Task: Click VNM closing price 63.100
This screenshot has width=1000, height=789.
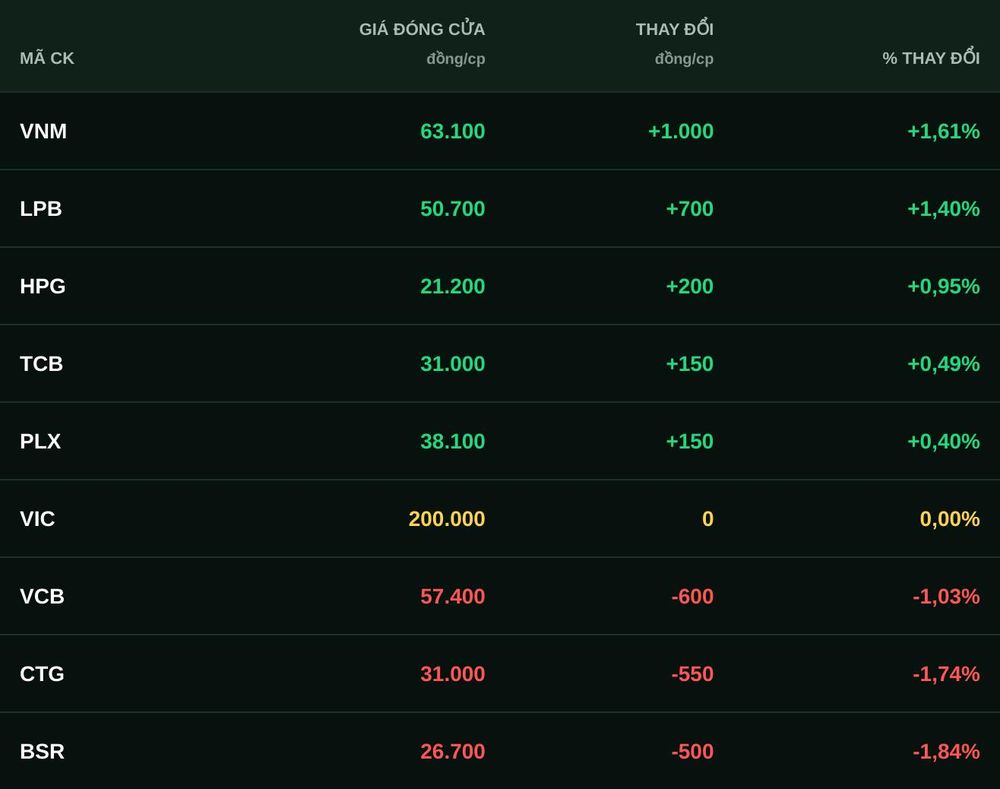Action: point(453,131)
